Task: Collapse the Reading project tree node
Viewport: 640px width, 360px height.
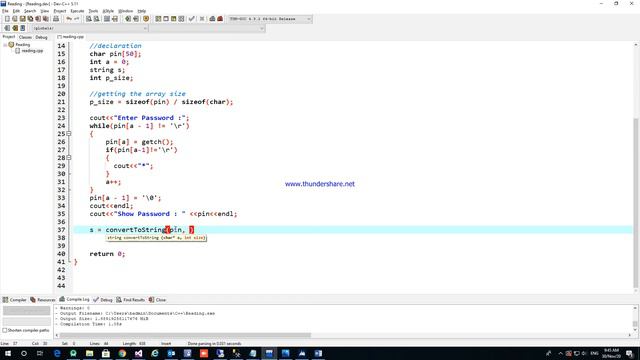Action: click(5, 45)
